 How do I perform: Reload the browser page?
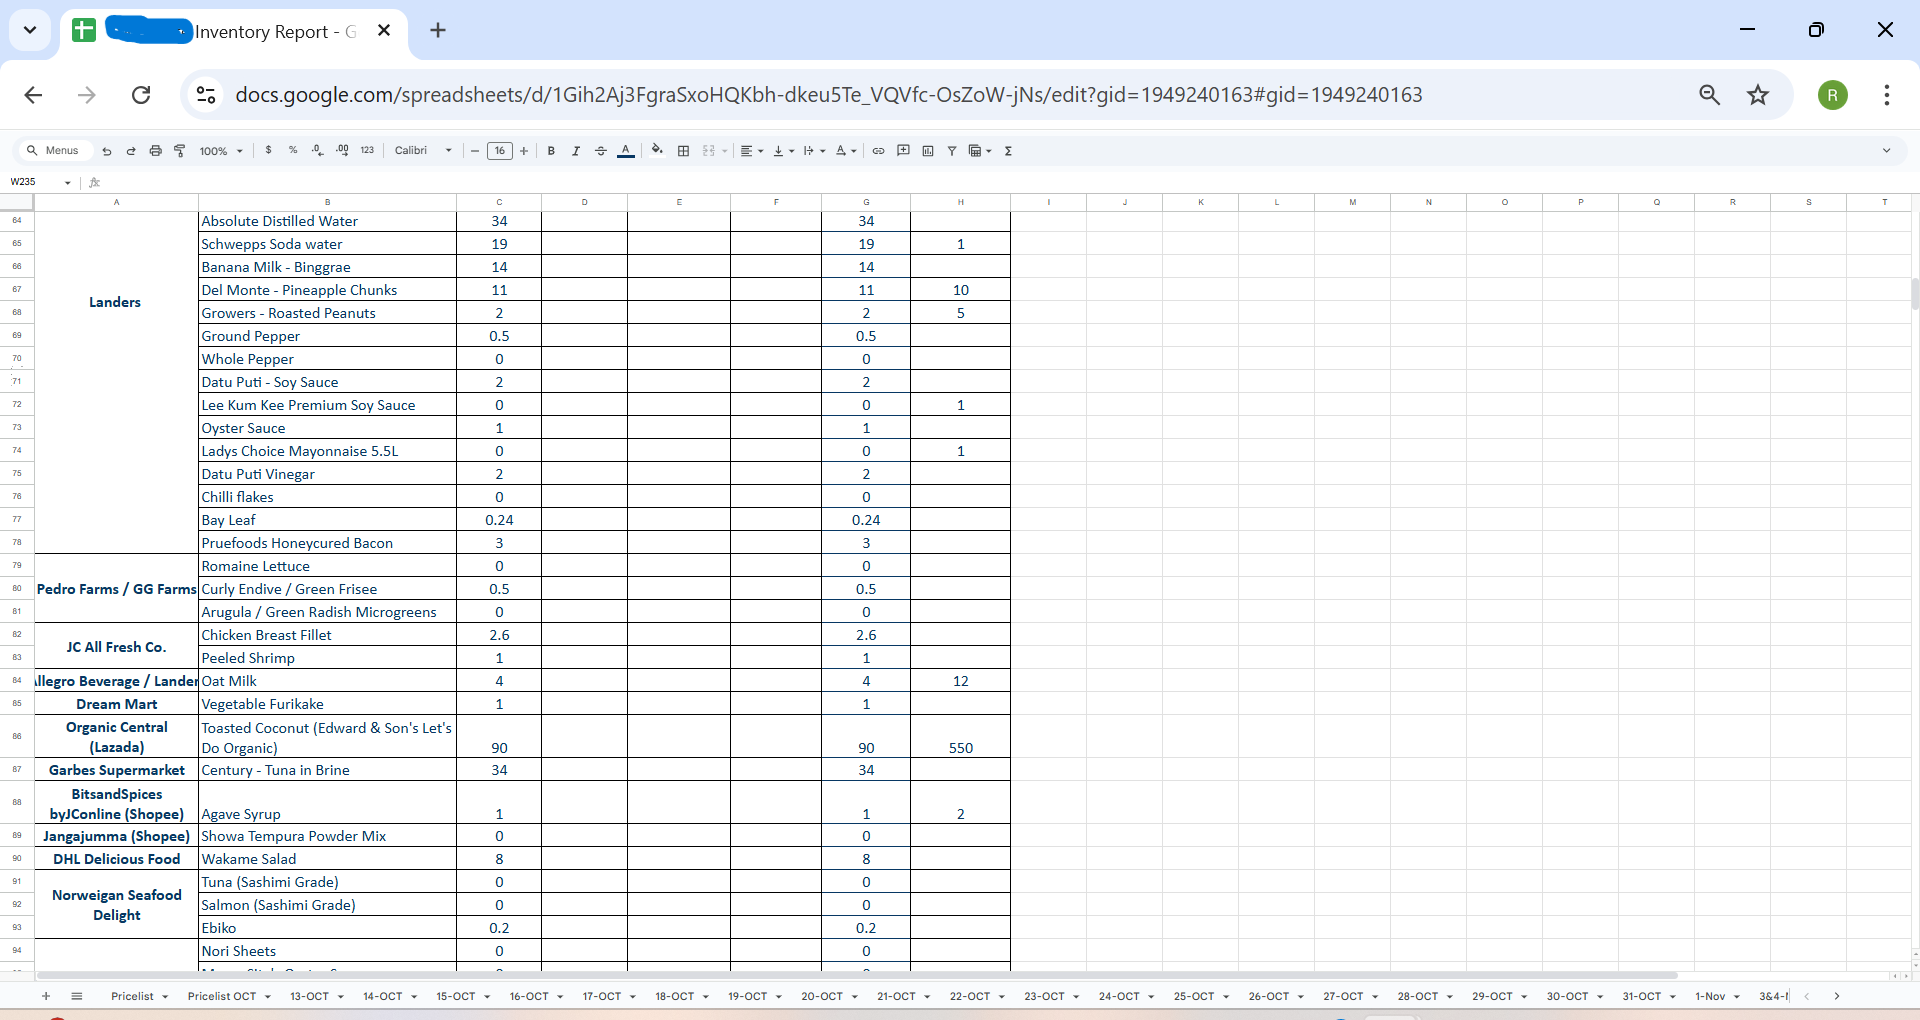(141, 95)
